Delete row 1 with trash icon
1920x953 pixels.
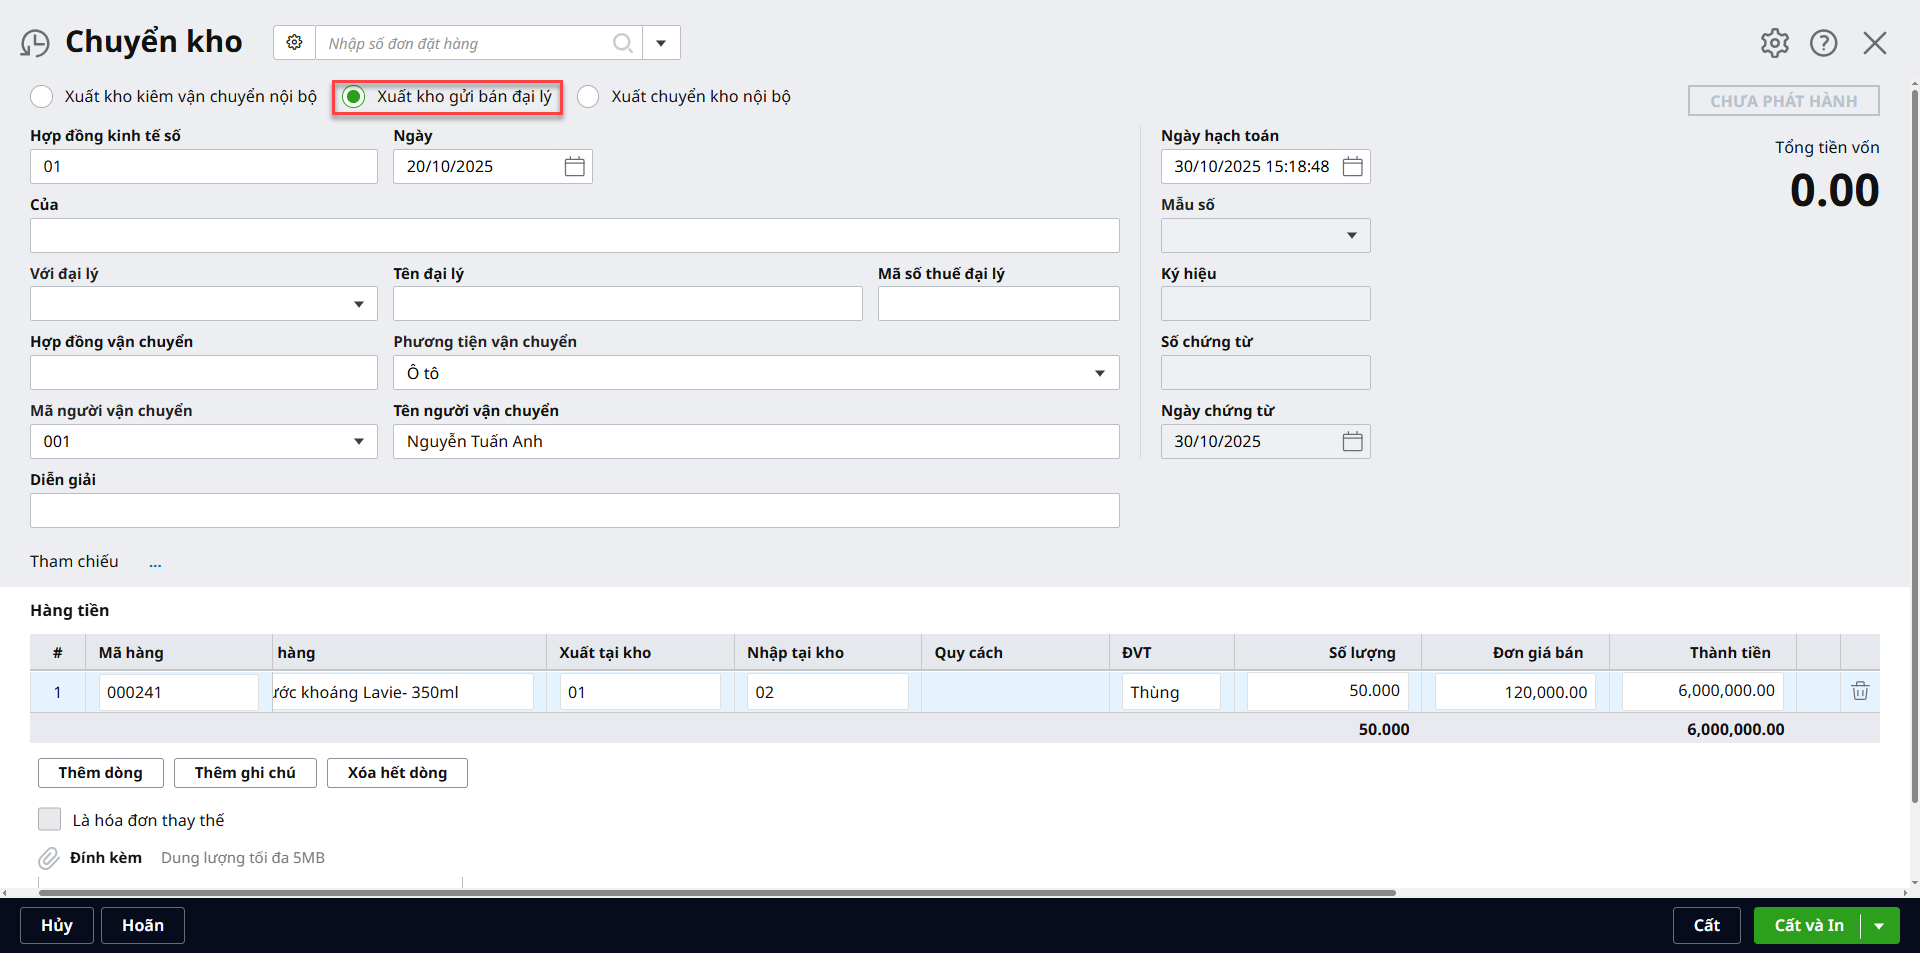[x=1859, y=691]
